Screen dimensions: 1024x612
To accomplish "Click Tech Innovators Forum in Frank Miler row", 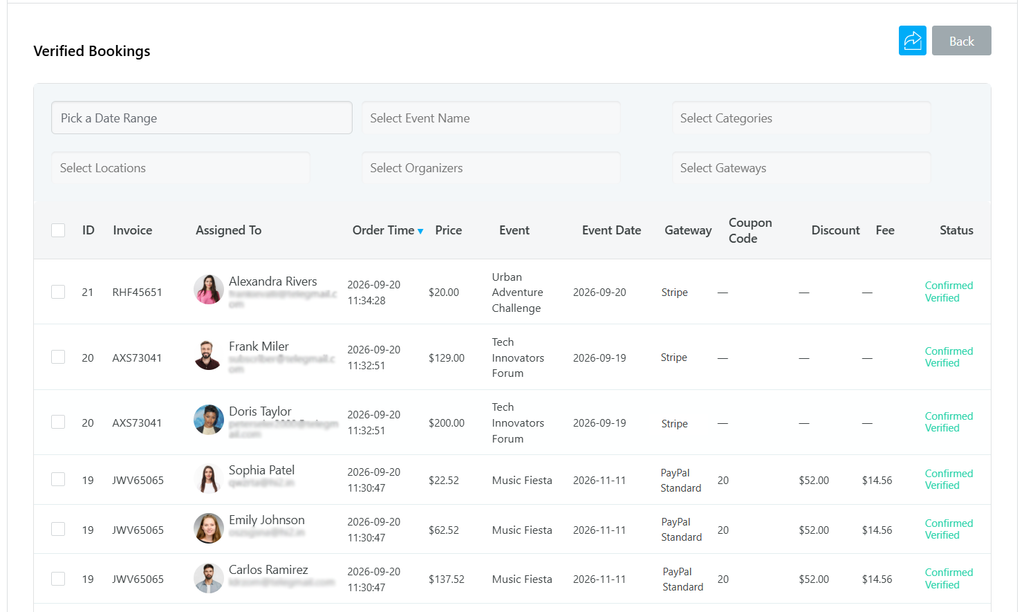I will (x=518, y=357).
